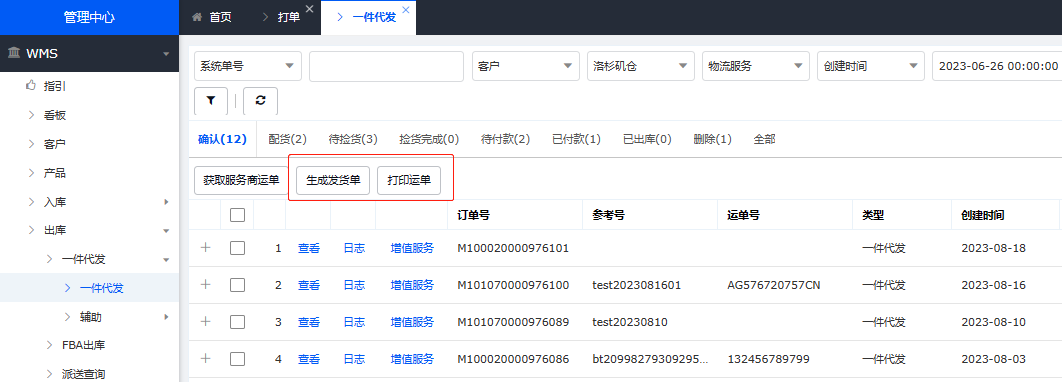
Task: Click the thumbs-up icon beside 指引
Action: pos(30,86)
